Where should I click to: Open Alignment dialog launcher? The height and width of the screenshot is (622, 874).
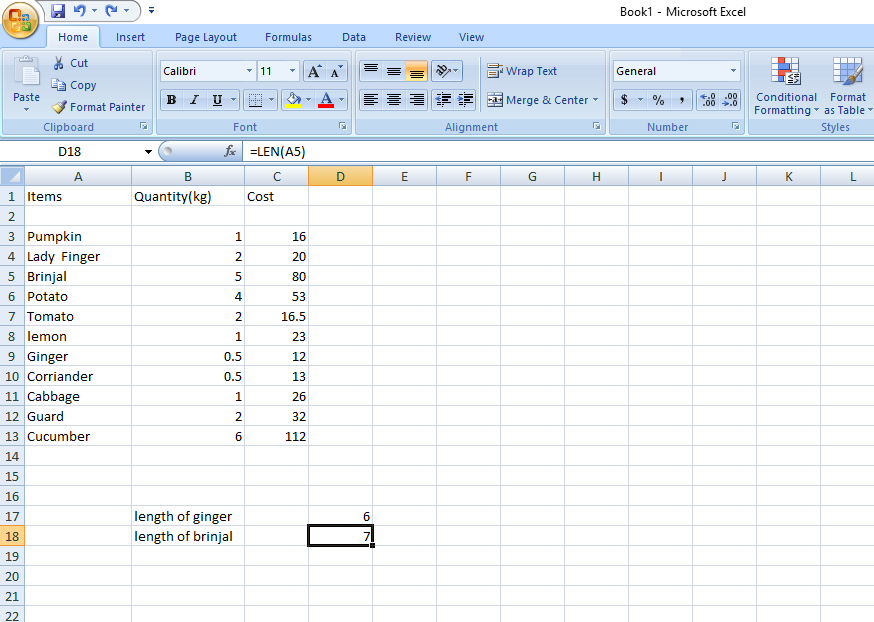(x=596, y=127)
